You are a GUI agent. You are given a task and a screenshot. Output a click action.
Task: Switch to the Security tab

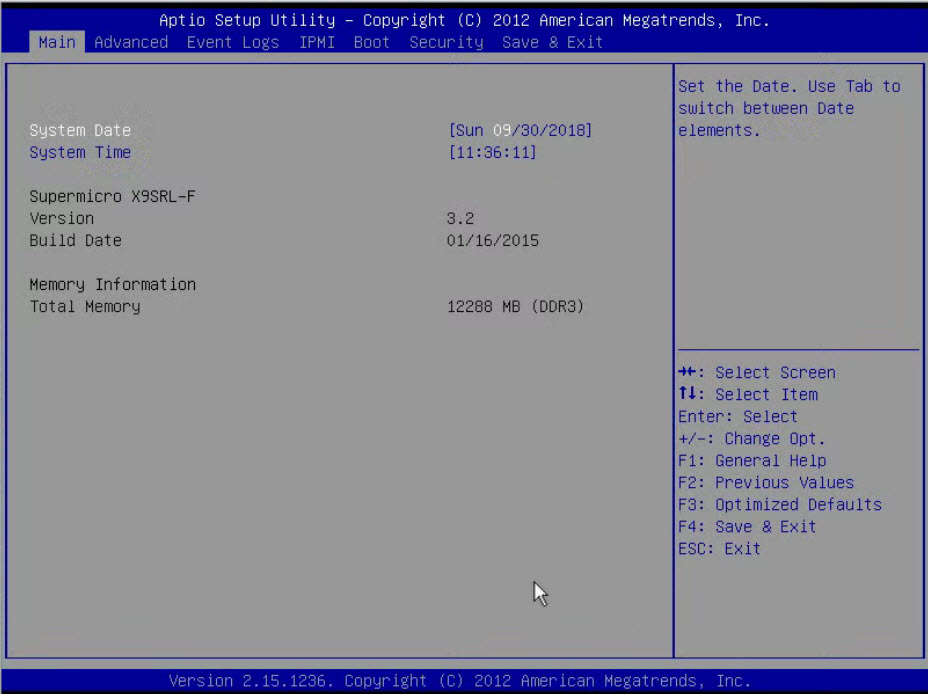click(x=446, y=43)
